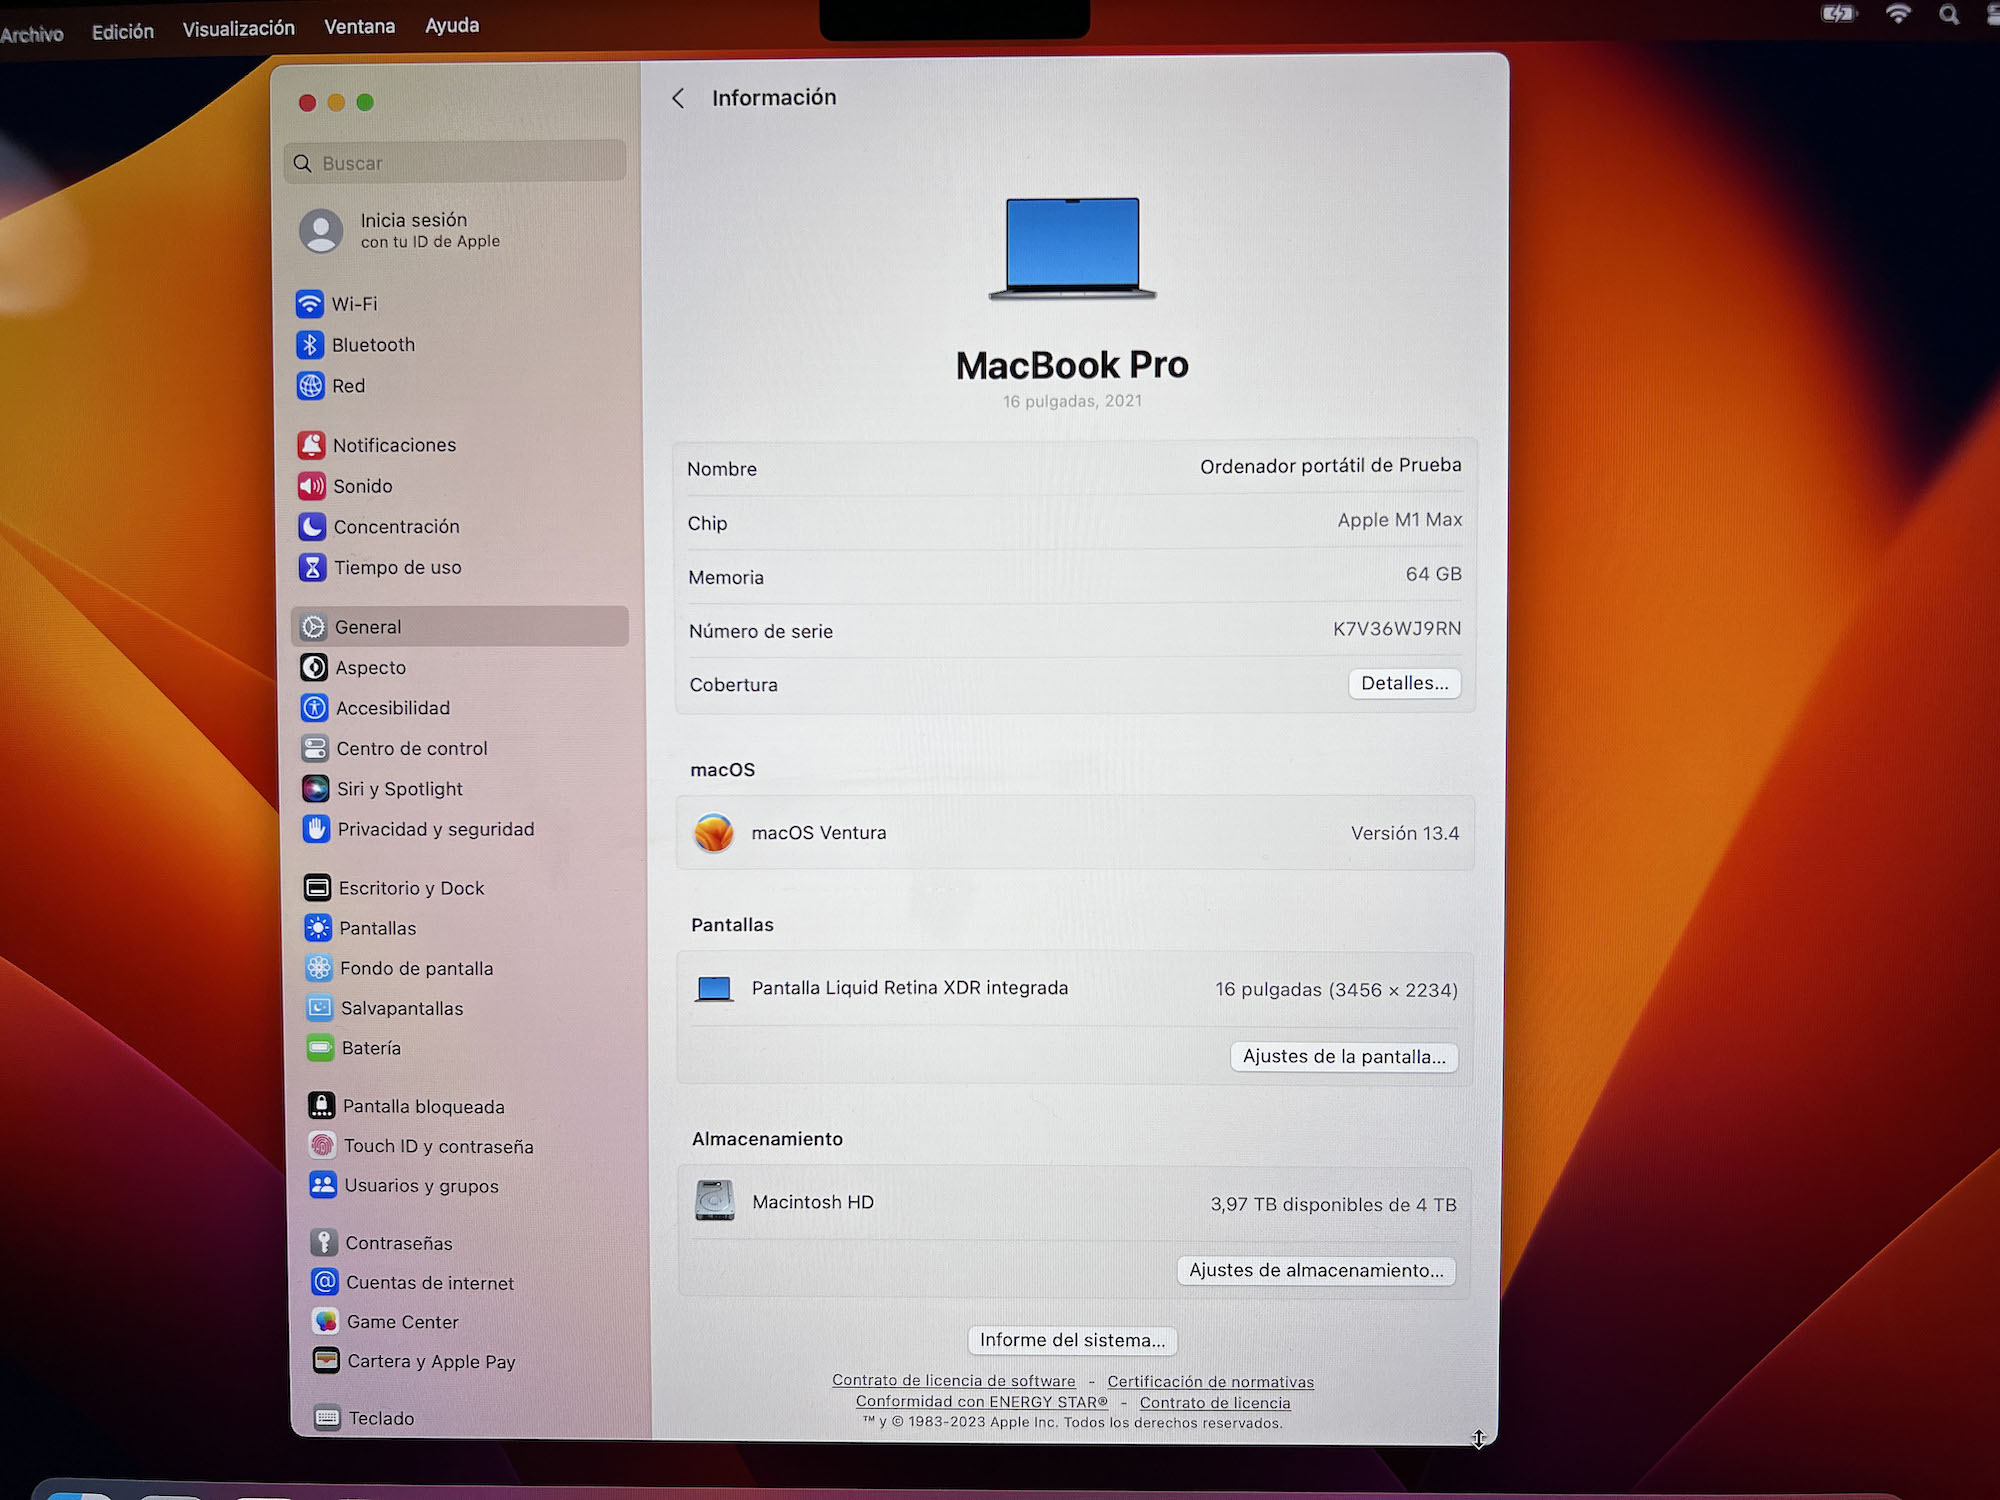Open Tiempo de uso hourglass icon
2000x1500 pixels.
tap(313, 567)
